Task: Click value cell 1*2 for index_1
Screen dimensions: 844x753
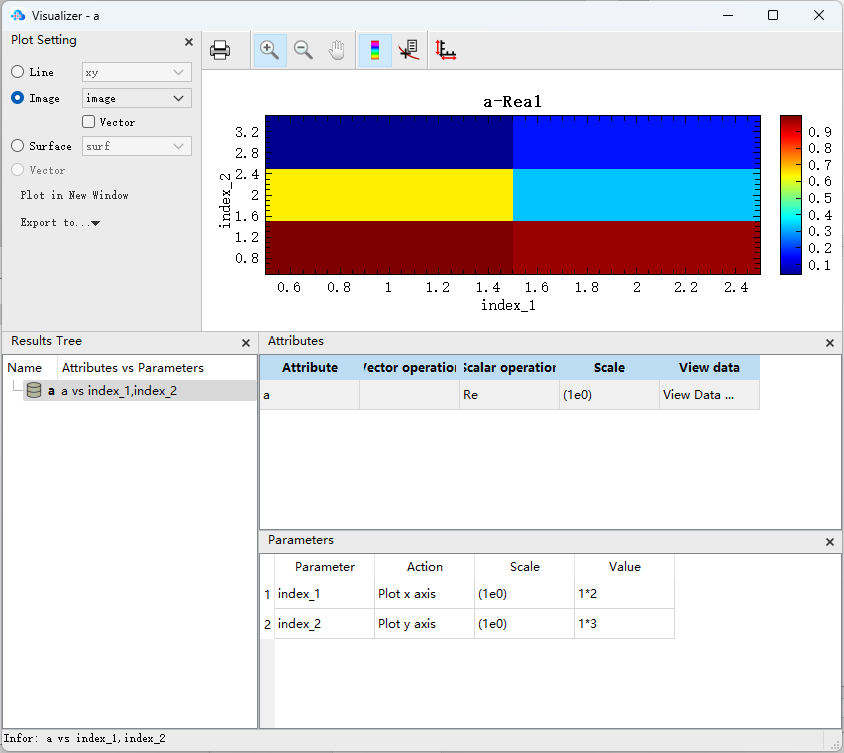Action: click(624, 594)
